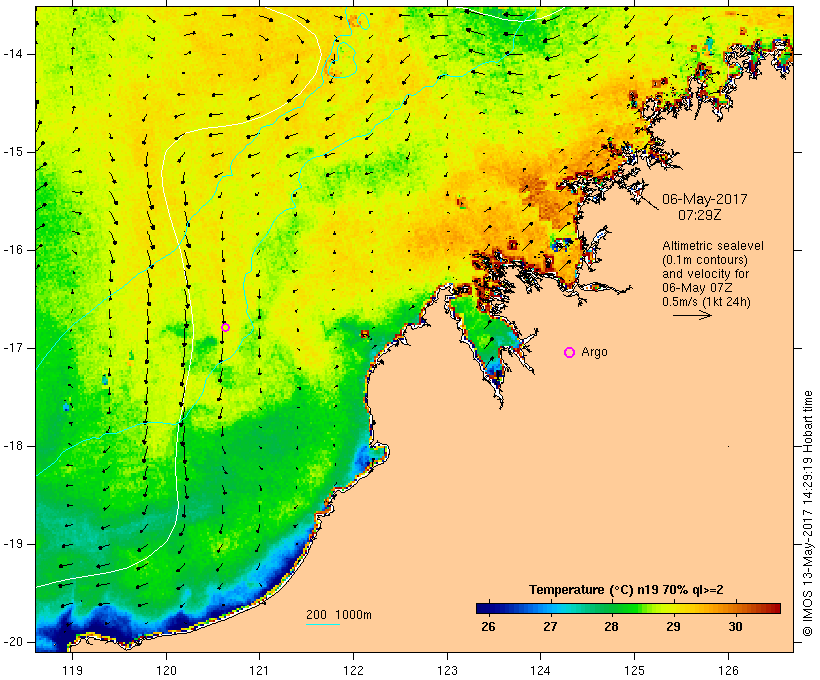Click the magenta Argo float marker on the map
The height and width of the screenshot is (680, 820).
(225, 327)
